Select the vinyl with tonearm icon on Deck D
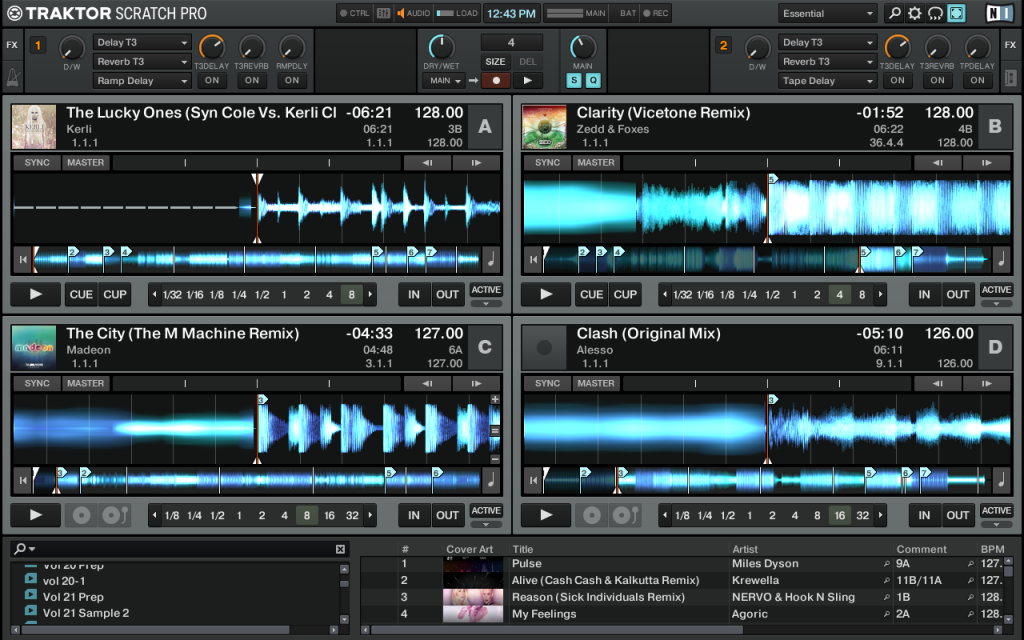Image resolution: width=1024 pixels, height=640 pixels. [625, 515]
